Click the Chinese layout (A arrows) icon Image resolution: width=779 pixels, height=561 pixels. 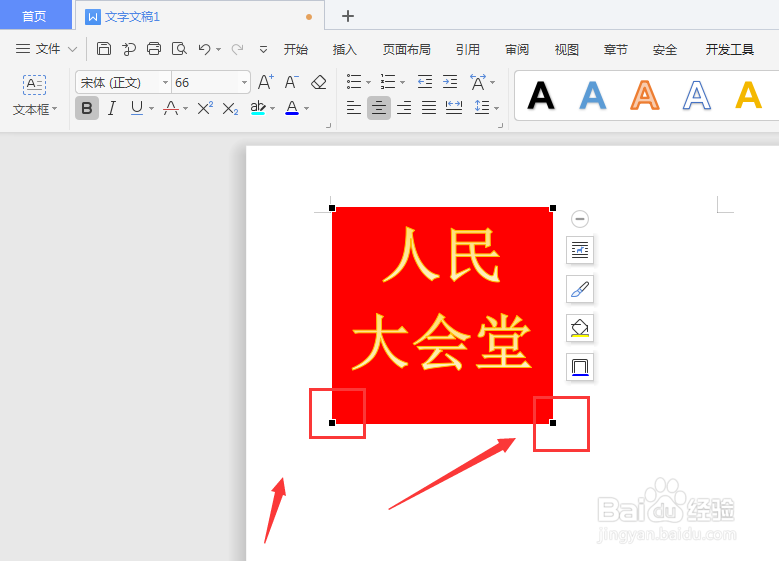478,82
